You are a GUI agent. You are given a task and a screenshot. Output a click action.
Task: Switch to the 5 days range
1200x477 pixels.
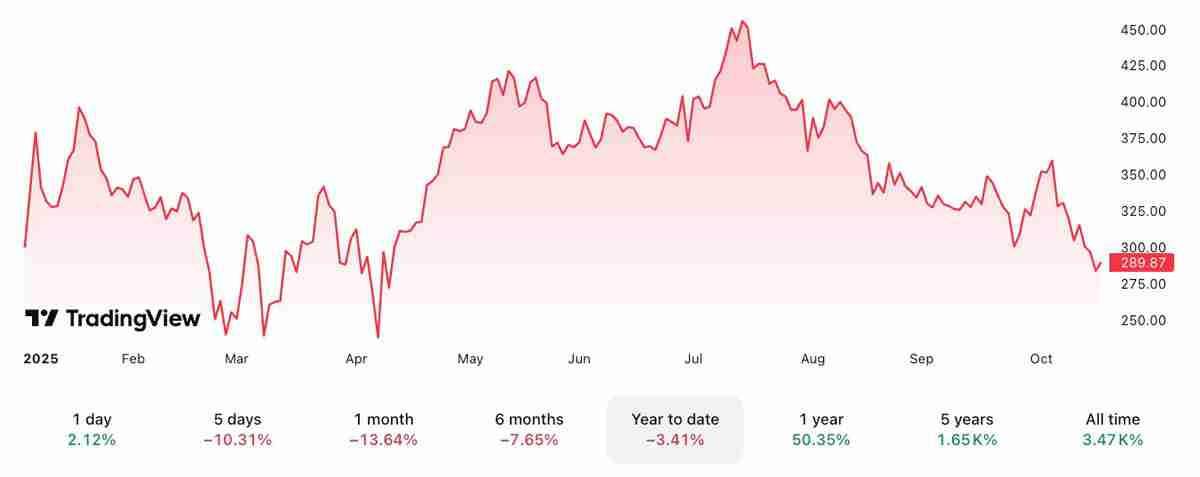(237, 430)
